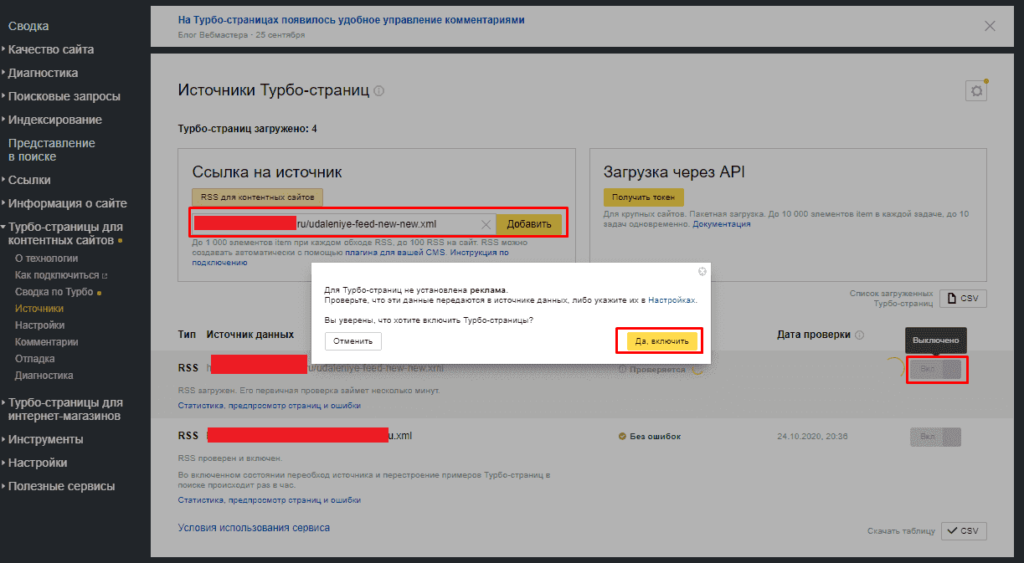Download the table as CSV

pyautogui.click(x=963, y=531)
